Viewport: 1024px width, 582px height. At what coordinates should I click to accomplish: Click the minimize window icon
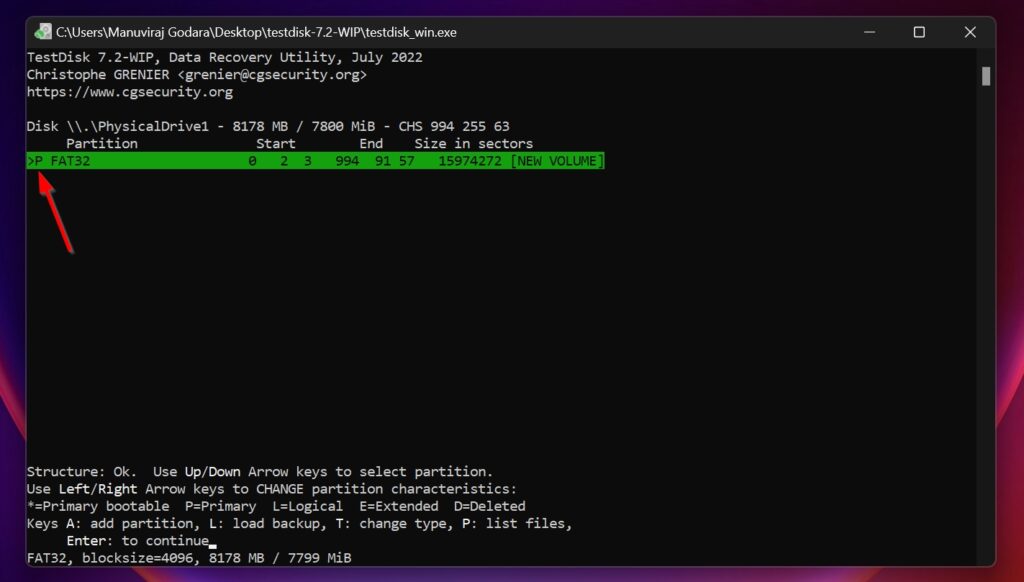(x=867, y=32)
